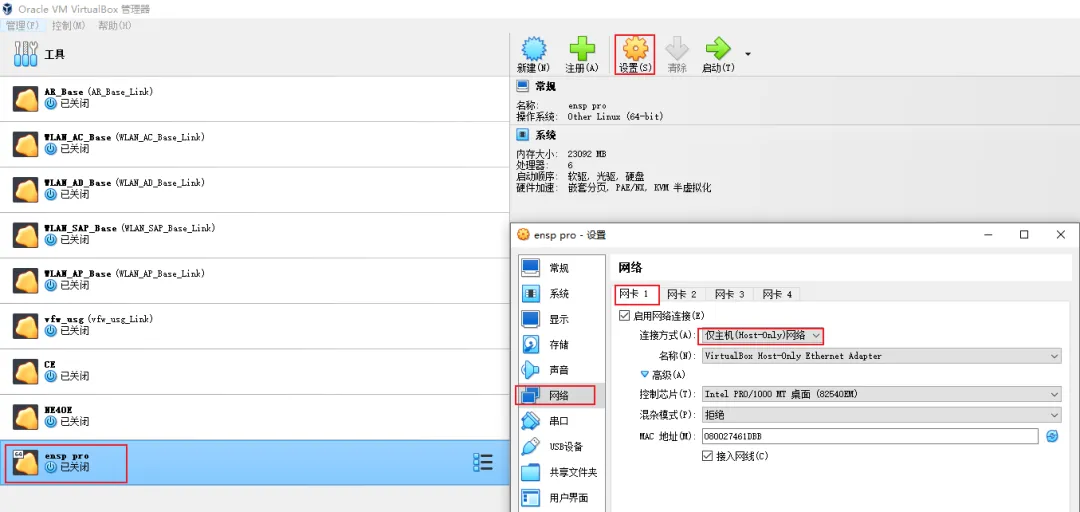Switch to 网卡 3 tab
The height and width of the screenshot is (512, 1080).
[x=729, y=294]
